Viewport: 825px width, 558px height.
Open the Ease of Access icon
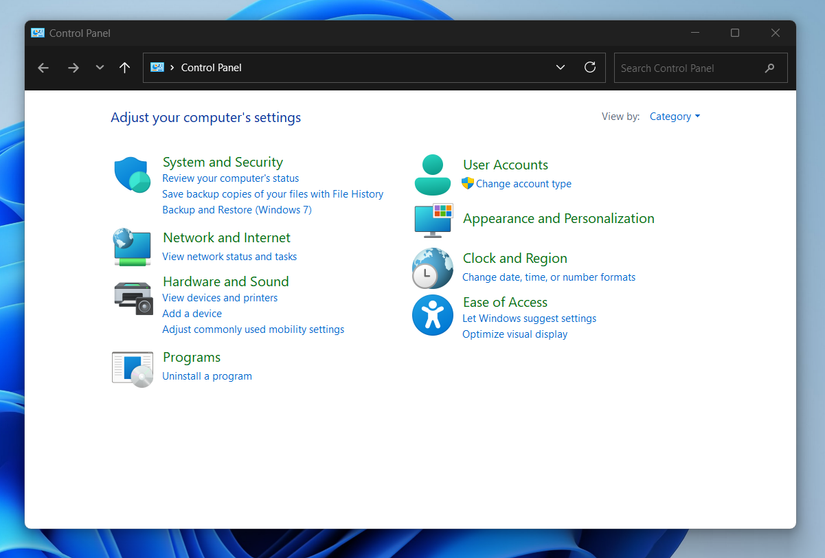[x=432, y=315]
